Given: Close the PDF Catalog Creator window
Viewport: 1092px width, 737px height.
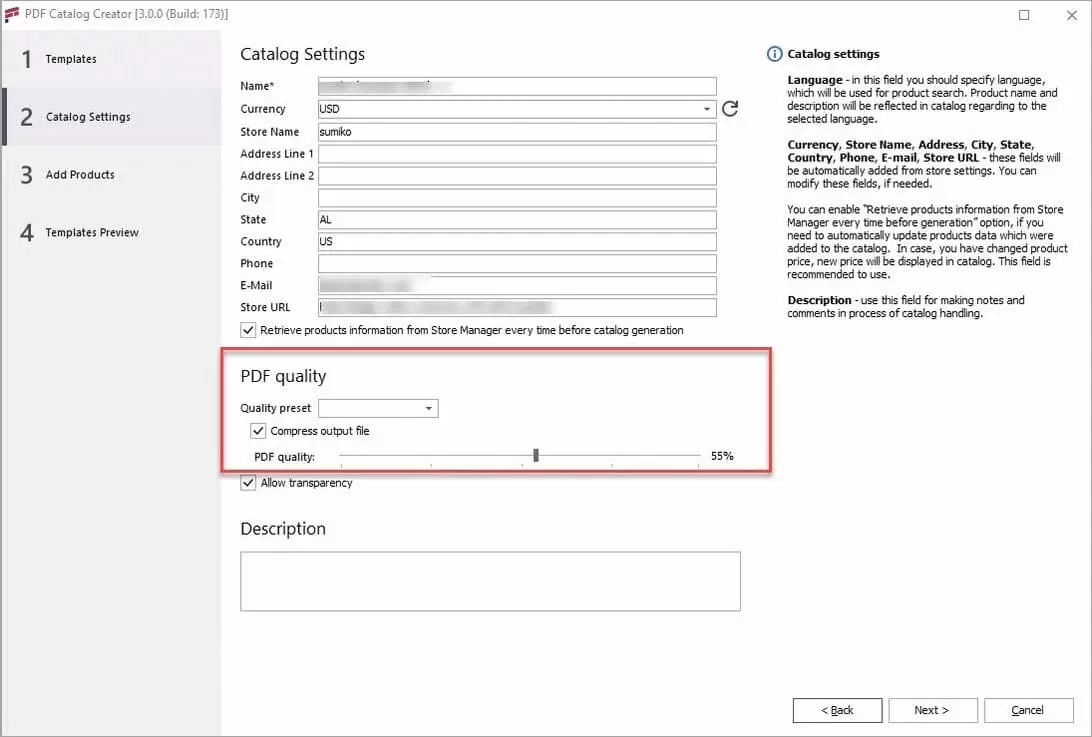Looking at the screenshot, I should coord(1069,14).
